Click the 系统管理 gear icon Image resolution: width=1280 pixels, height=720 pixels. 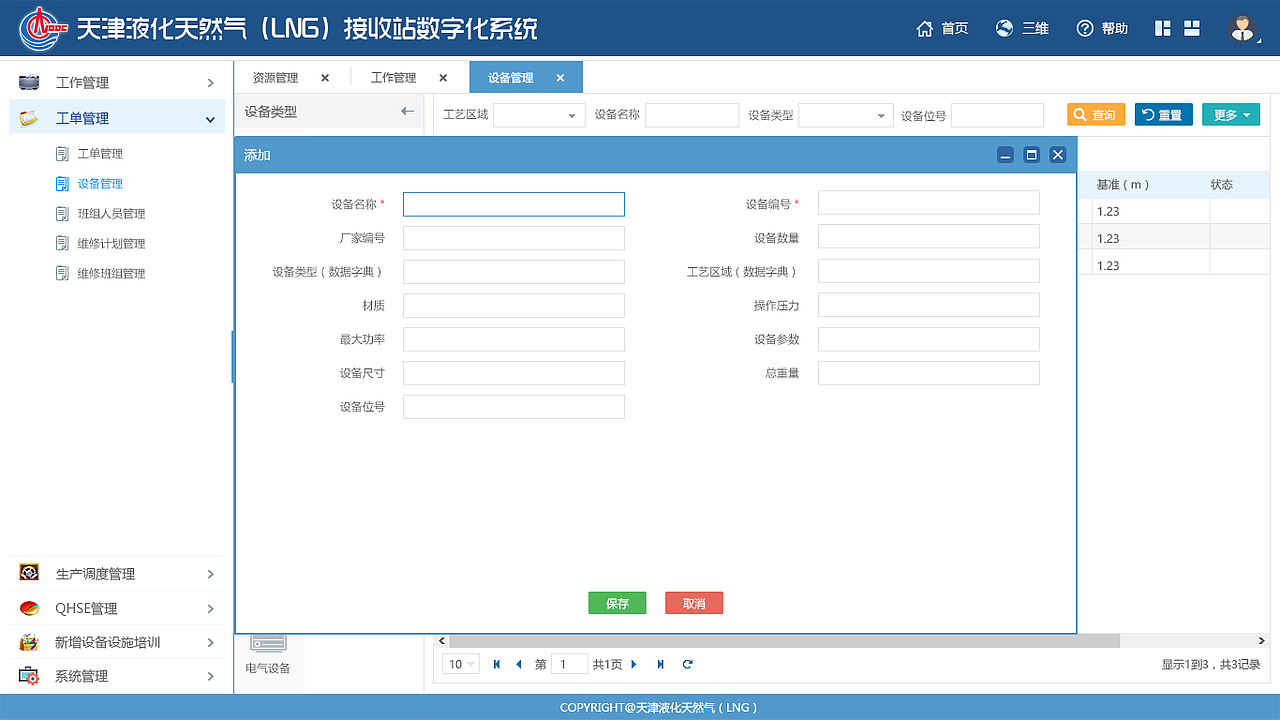(x=29, y=676)
